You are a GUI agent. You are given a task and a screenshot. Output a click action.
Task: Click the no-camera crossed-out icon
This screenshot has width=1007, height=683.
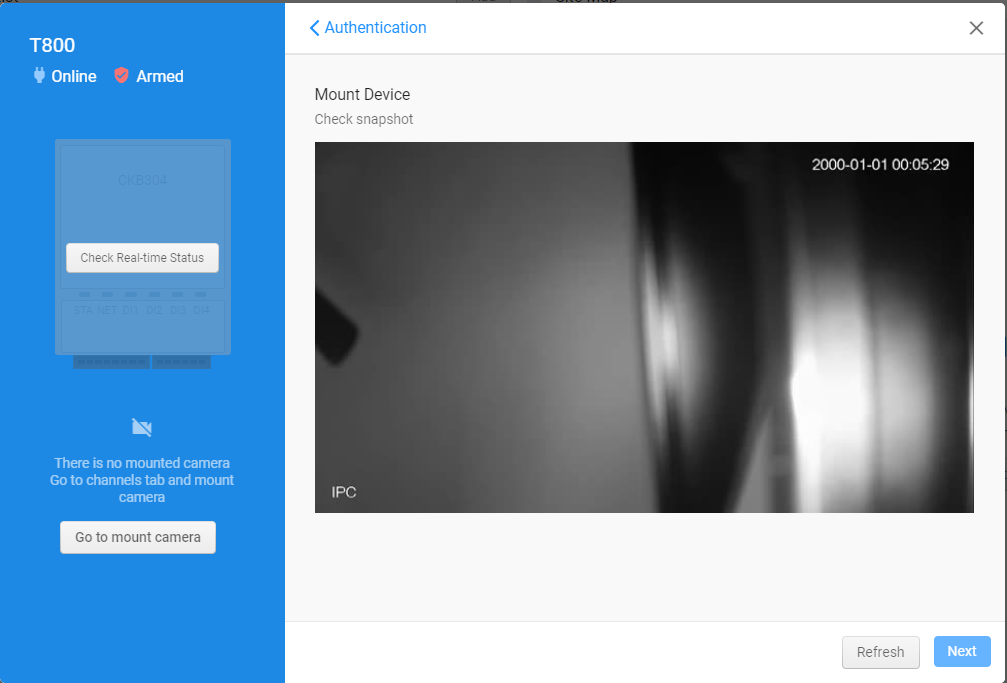[x=142, y=427]
